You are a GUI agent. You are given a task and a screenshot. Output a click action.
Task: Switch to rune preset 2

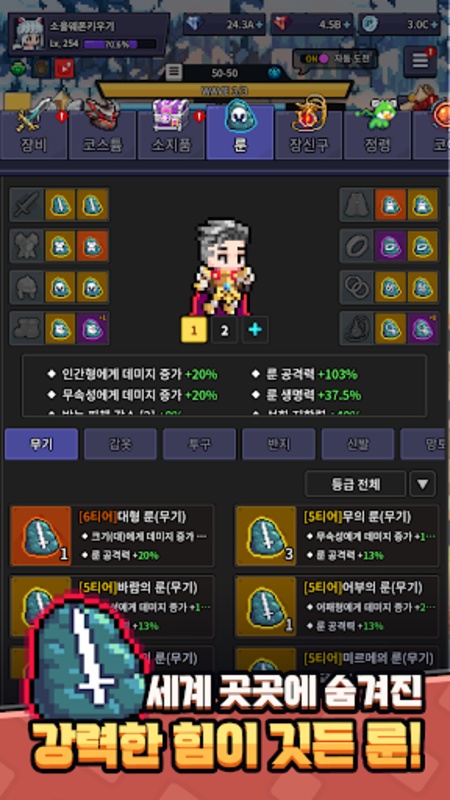pos(224,330)
